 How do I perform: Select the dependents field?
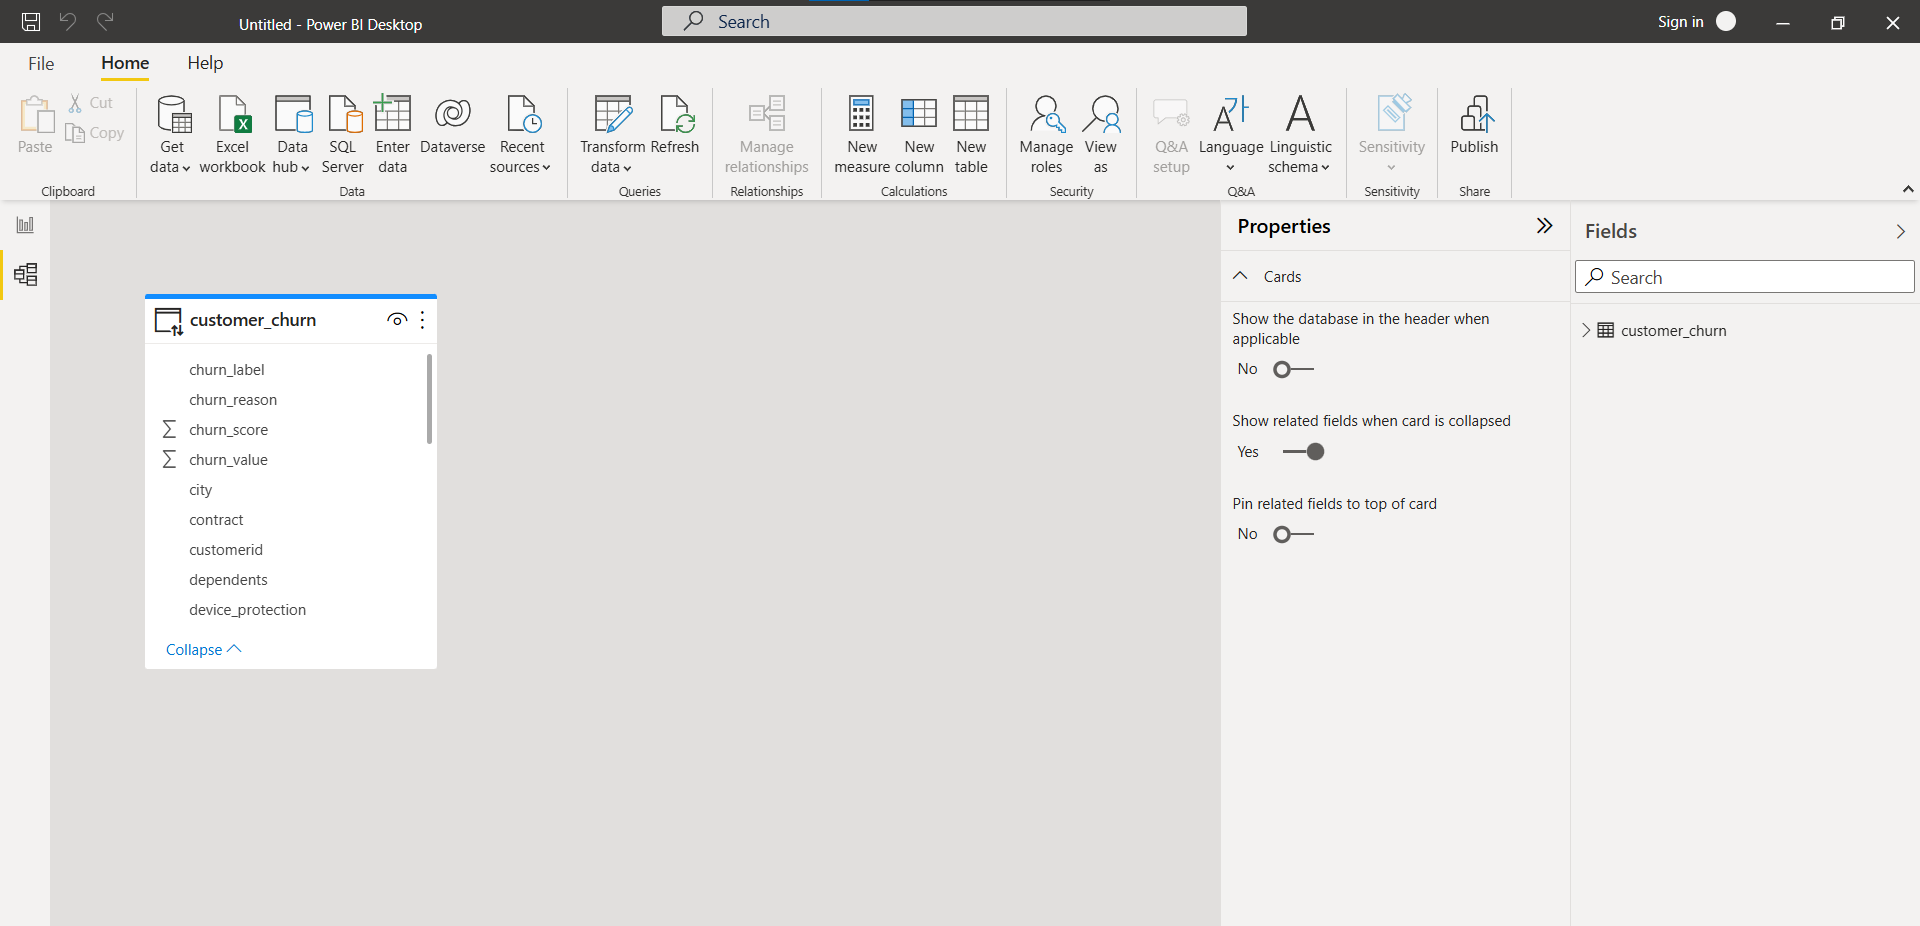point(228,580)
